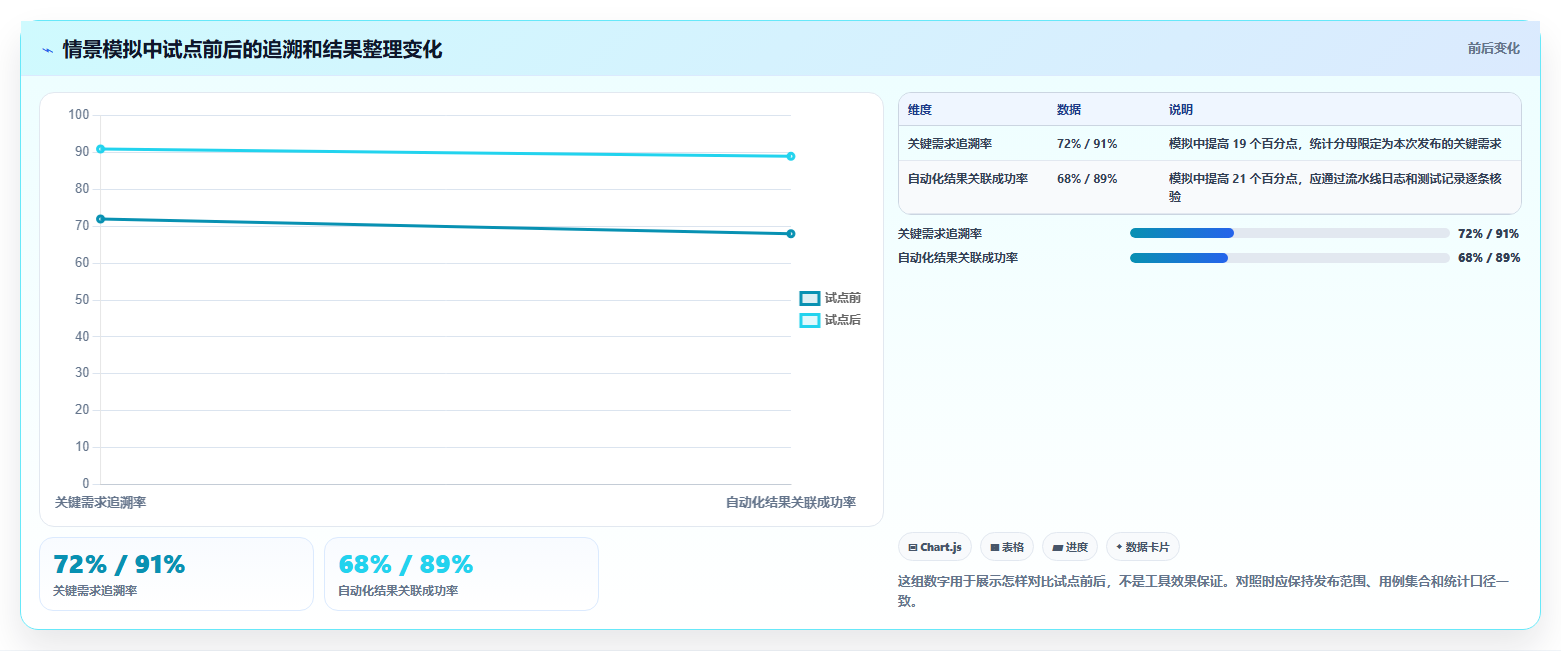Click the 维度 column header
Screen dimensions: 1561x651
[920, 110]
